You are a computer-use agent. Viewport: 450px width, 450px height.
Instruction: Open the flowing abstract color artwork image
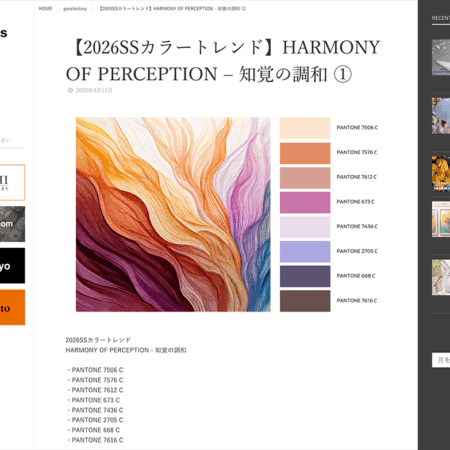[173, 214]
